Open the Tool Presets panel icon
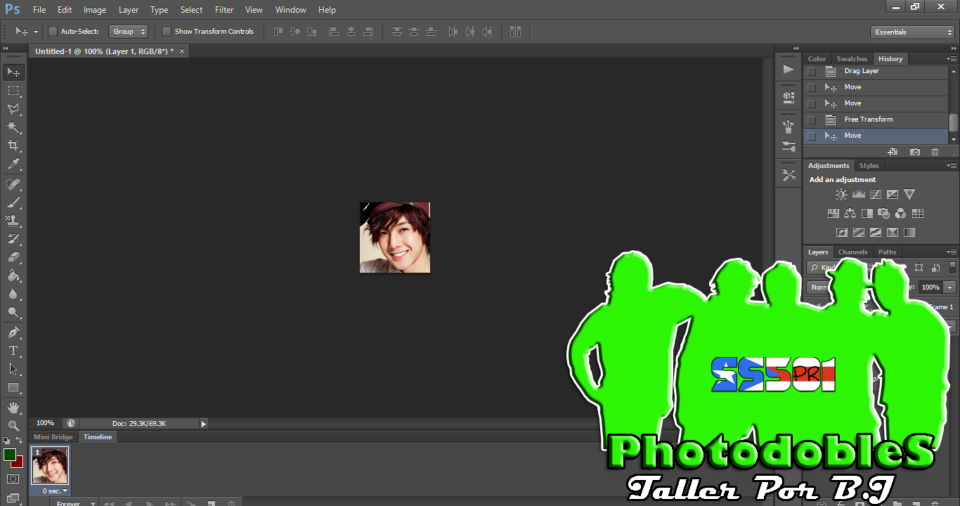 (x=789, y=175)
